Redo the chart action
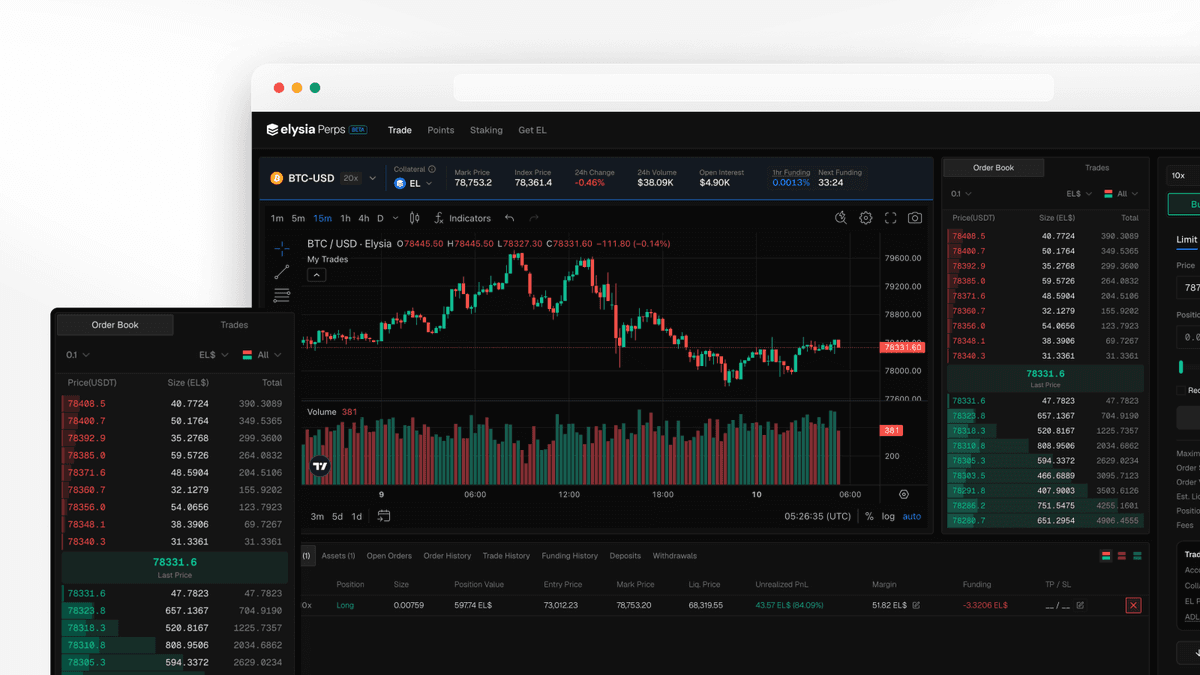Viewport: 1200px width, 675px height. (534, 218)
